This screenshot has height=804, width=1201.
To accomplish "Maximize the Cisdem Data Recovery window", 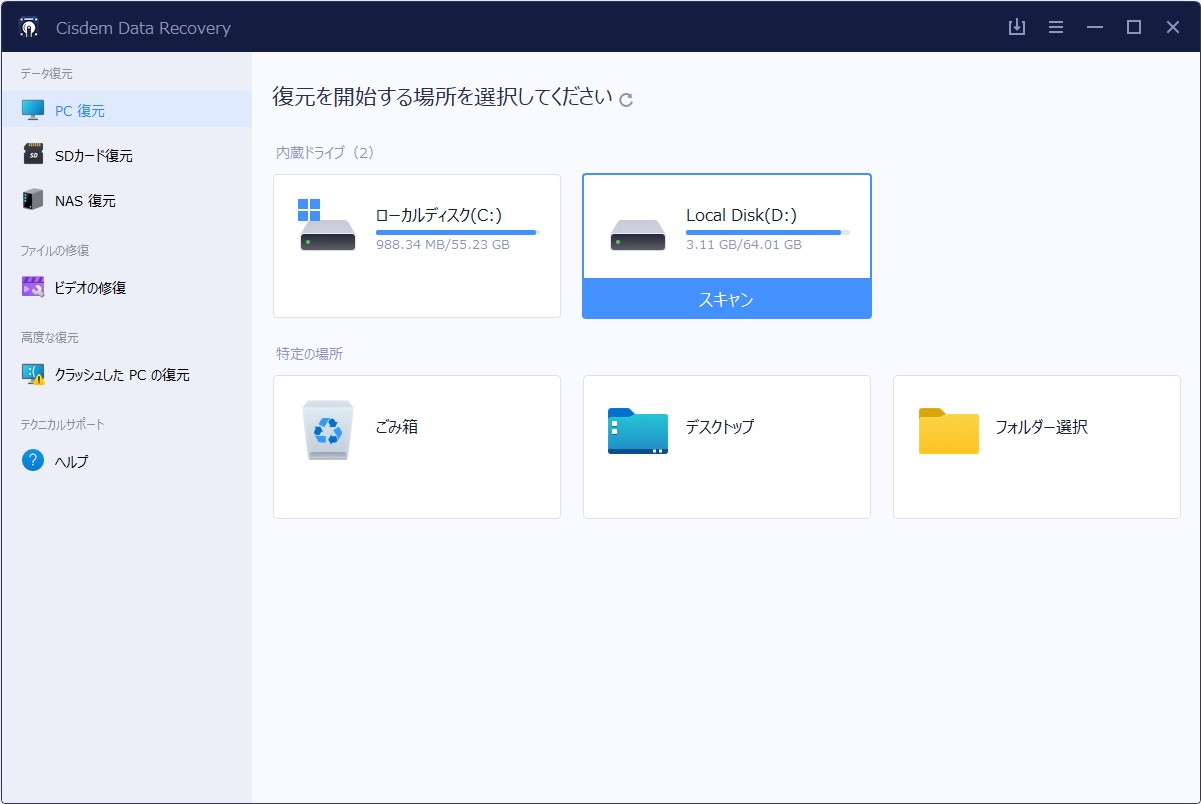I will pos(1134,27).
